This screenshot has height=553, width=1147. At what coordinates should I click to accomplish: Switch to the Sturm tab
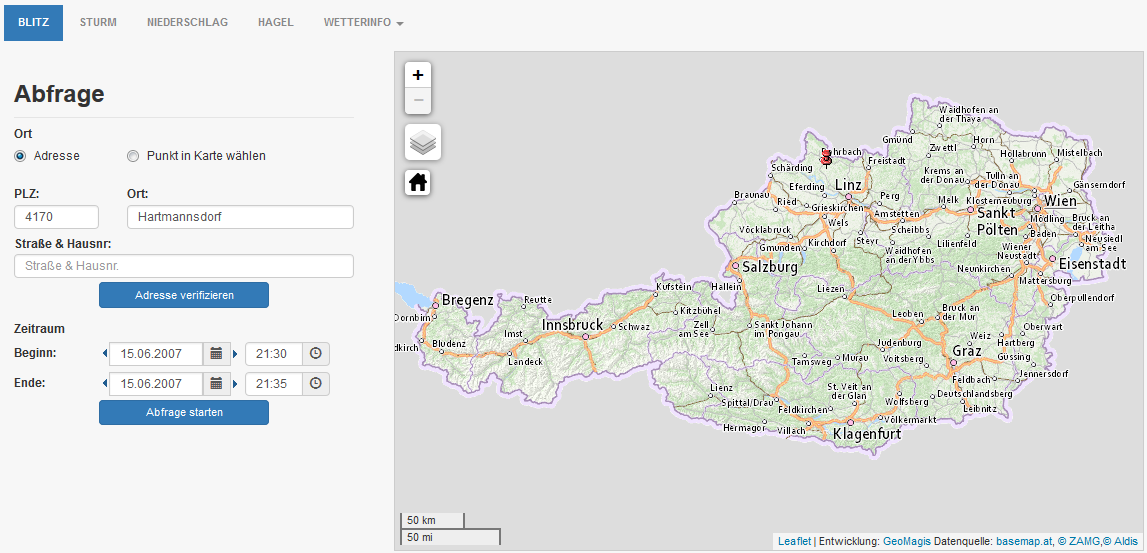click(98, 22)
